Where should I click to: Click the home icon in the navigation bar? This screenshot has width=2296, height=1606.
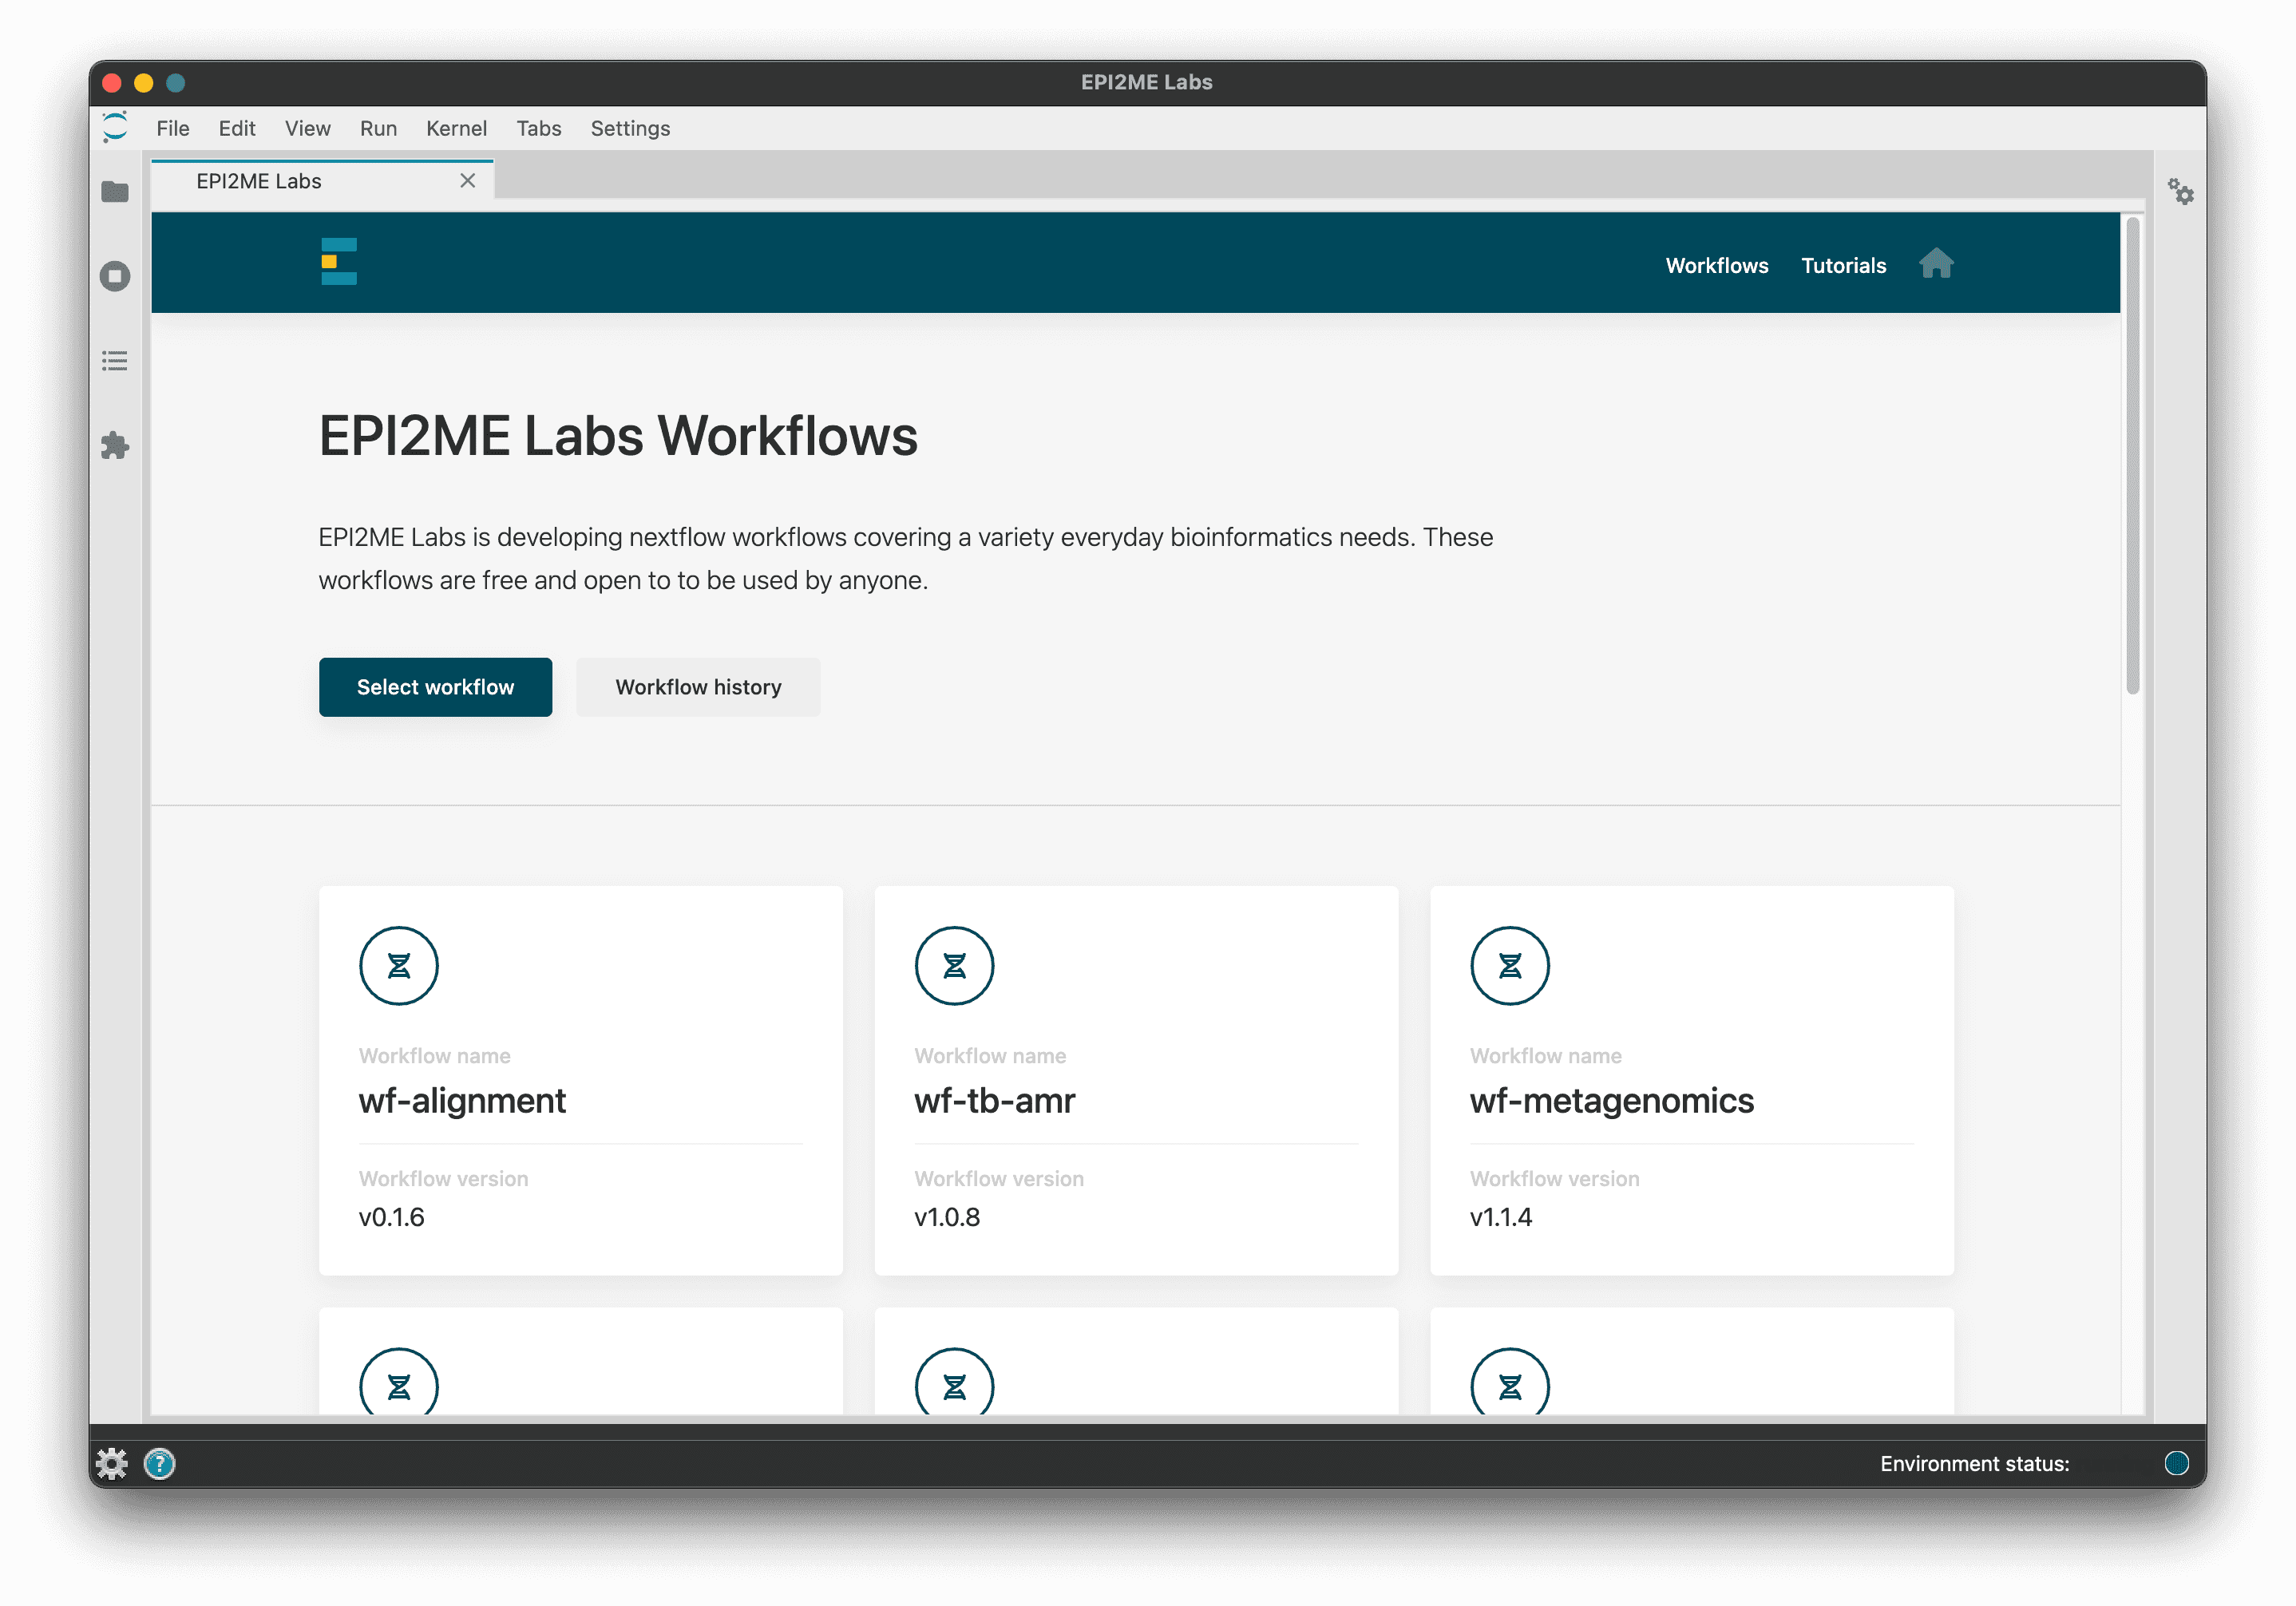[x=1937, y=263]
